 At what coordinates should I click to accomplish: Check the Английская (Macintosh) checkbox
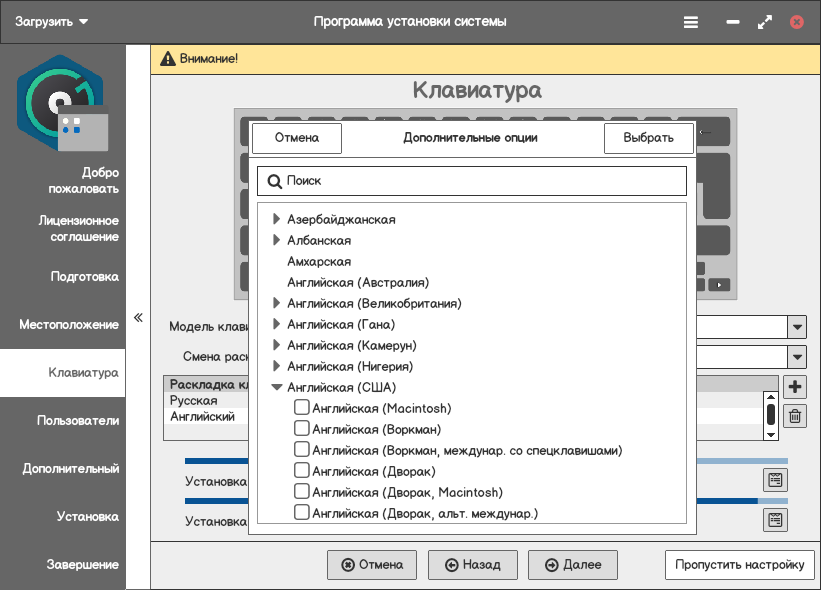pos(301,408)
